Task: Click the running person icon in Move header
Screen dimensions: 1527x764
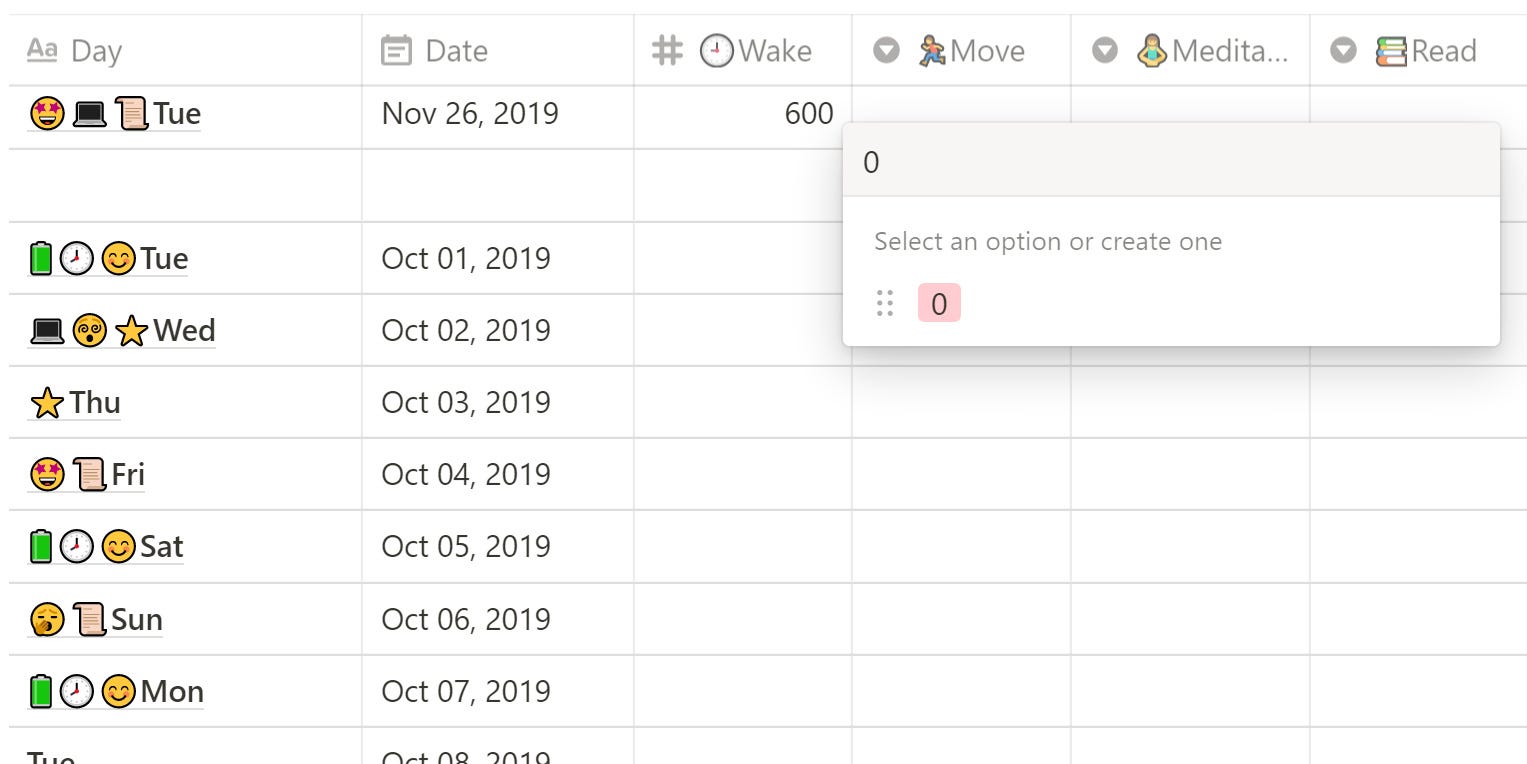Action: (932, 51)
